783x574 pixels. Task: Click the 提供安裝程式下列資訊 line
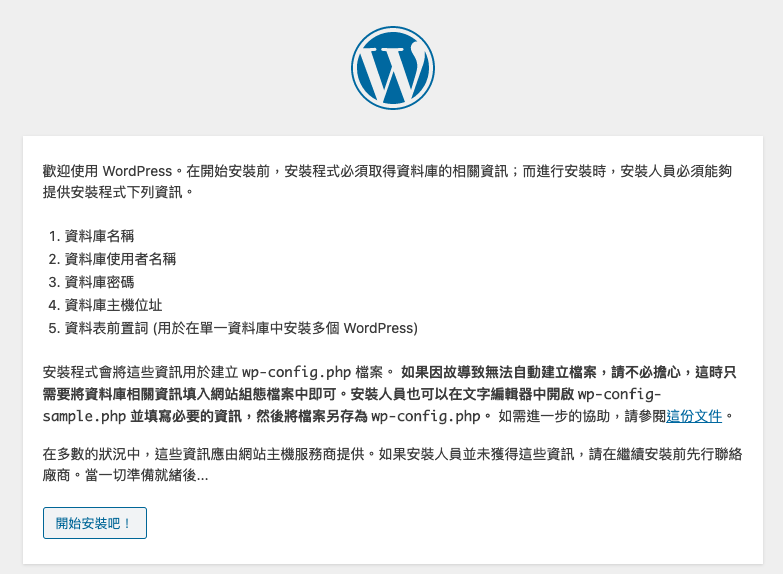point(113,192)
